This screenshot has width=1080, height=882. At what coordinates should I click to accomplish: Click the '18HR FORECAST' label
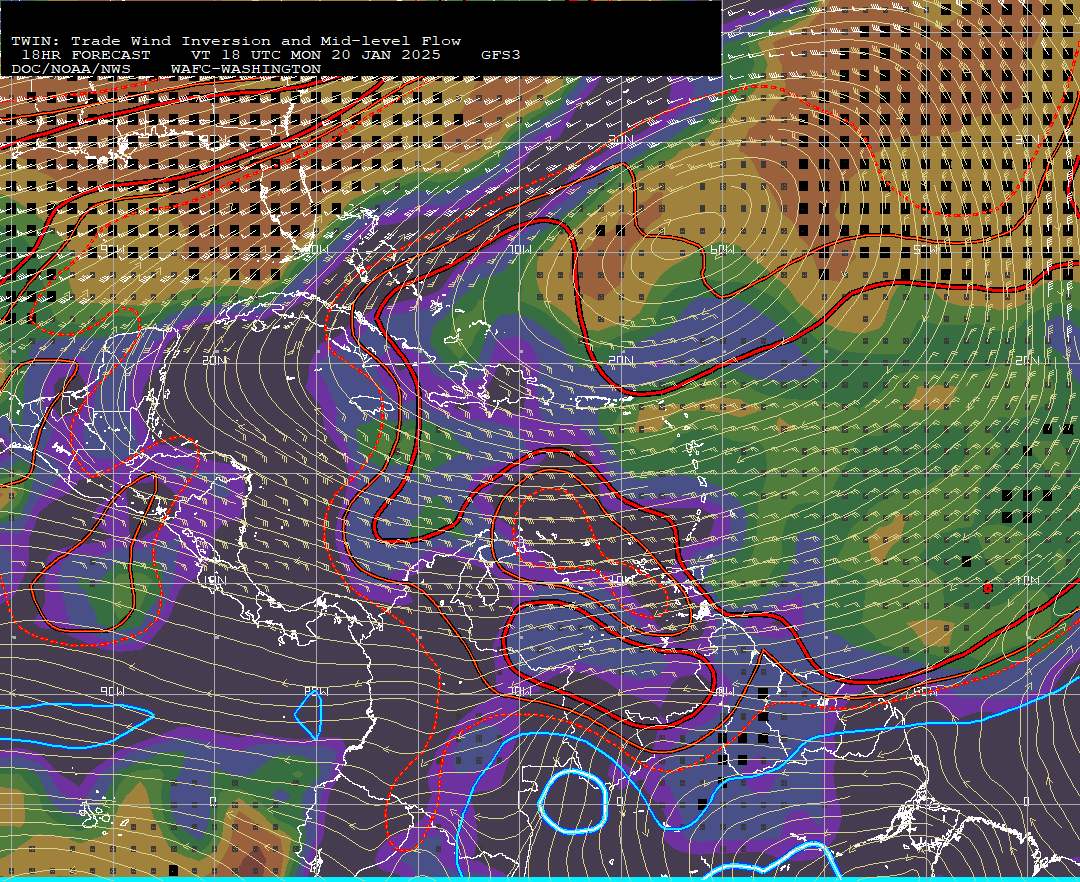(x=85, y=55)
